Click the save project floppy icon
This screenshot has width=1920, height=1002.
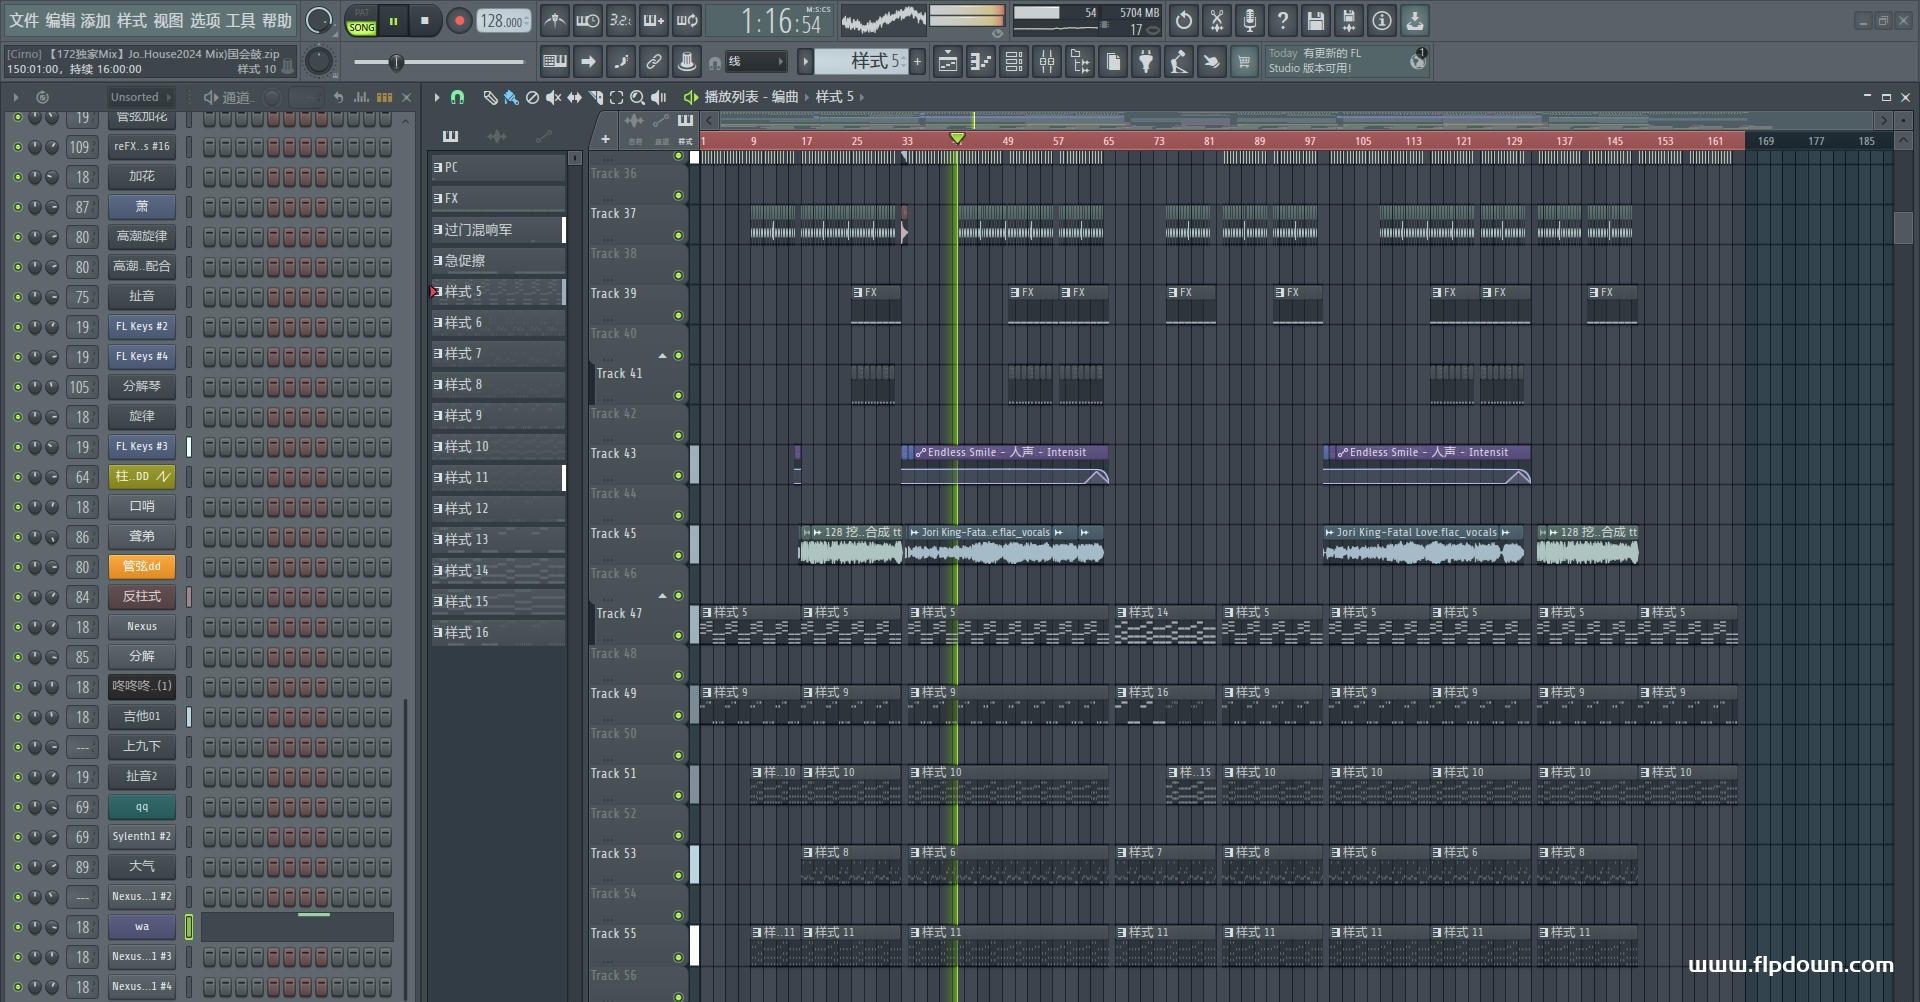[1316, 20]
